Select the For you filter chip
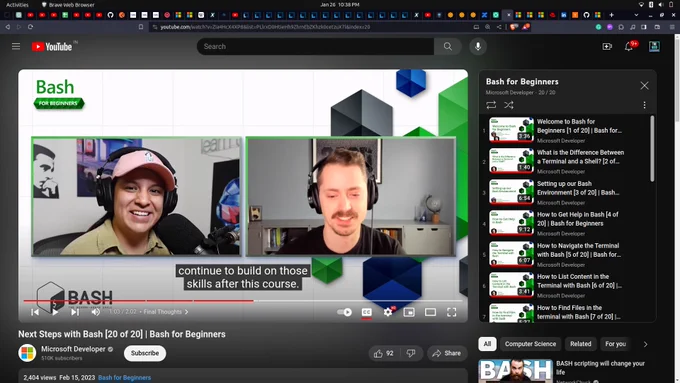Screen dimensions: 680x383 (x=616, y=344)
